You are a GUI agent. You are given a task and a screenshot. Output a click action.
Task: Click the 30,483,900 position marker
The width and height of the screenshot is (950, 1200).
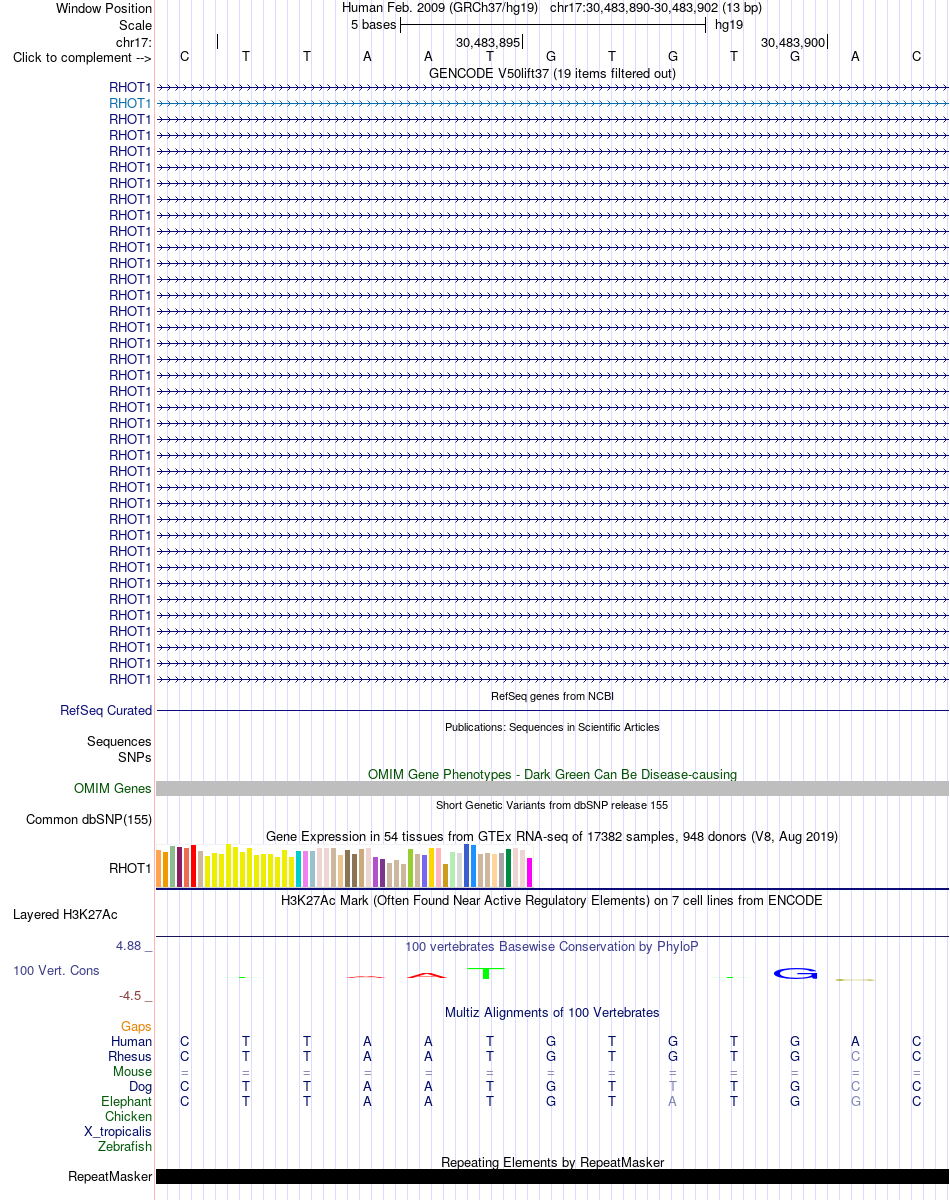click(x=793, y=42)
